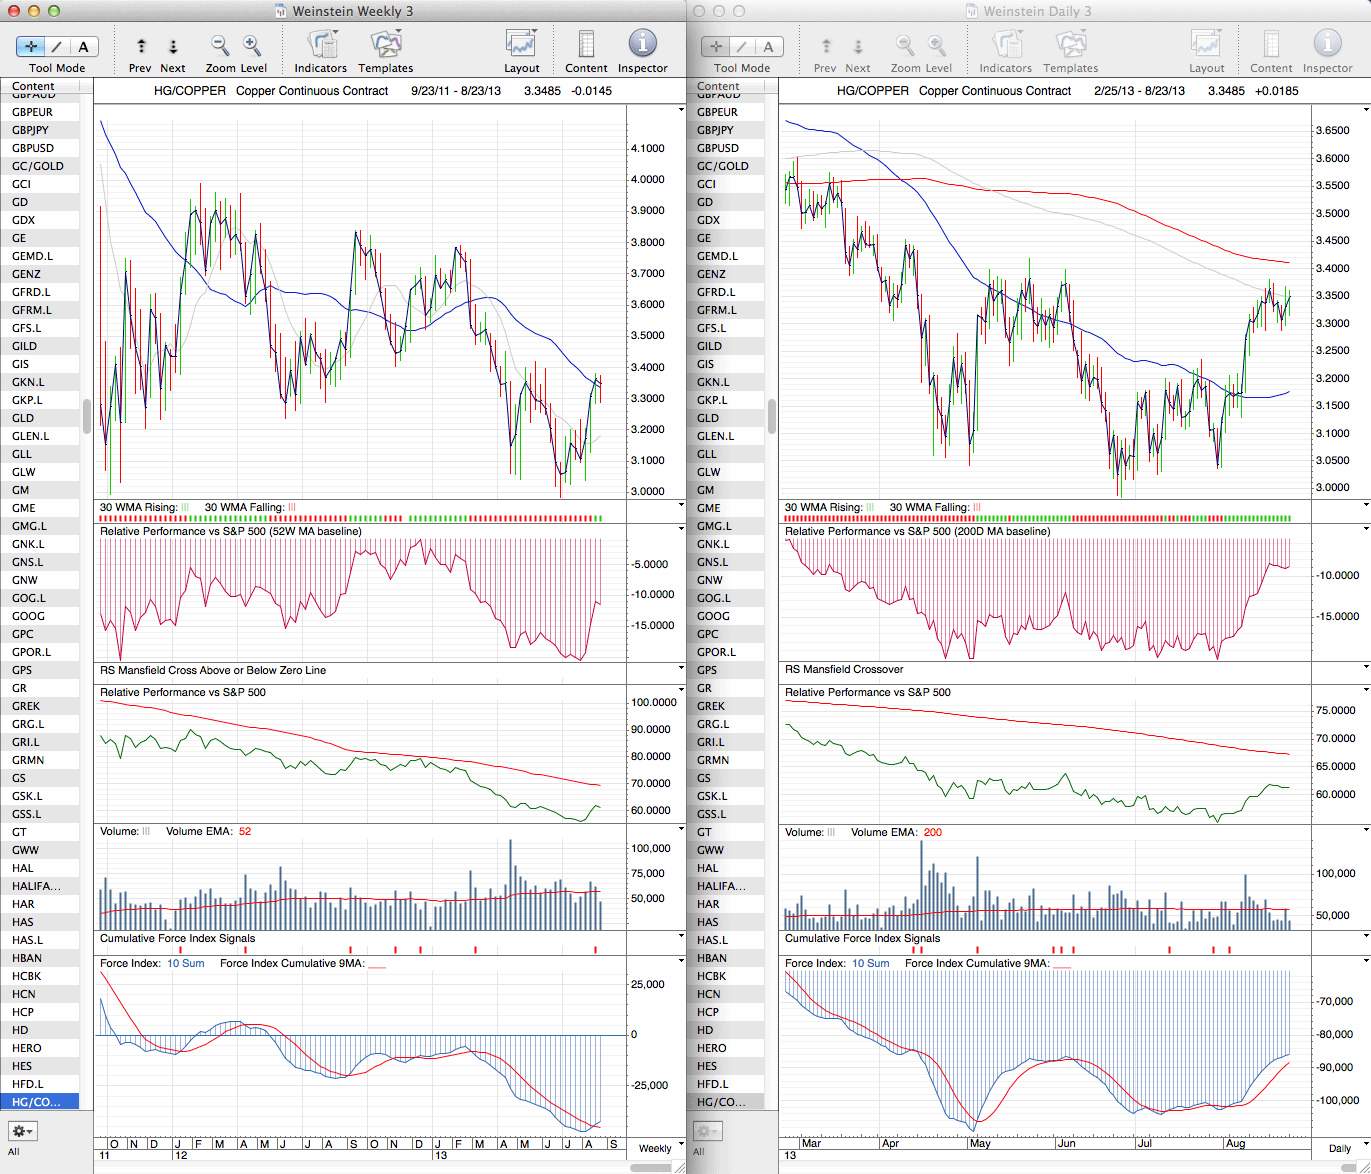Select the text annotation tool in Weekly window
The height and width of the screenshot is (1174, 1371).
point(83,47)
